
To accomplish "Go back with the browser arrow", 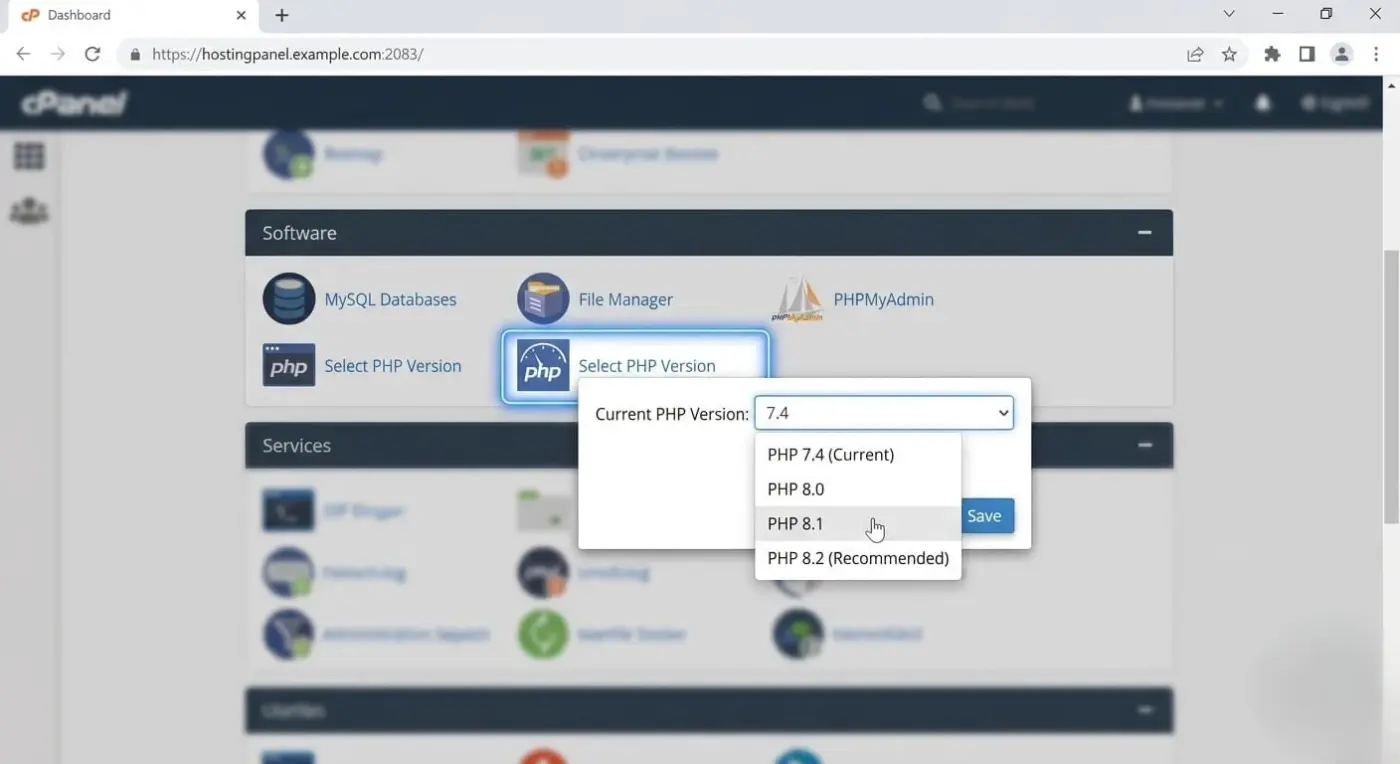I will (x=23, y=54).
